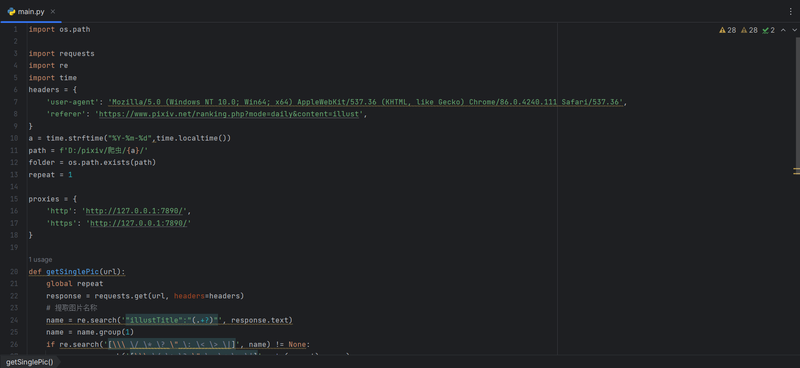Click the first yellow warning indicator showing 28
Image resolution: width=800 pixels, height=368 pixels.
pos(728,30)
